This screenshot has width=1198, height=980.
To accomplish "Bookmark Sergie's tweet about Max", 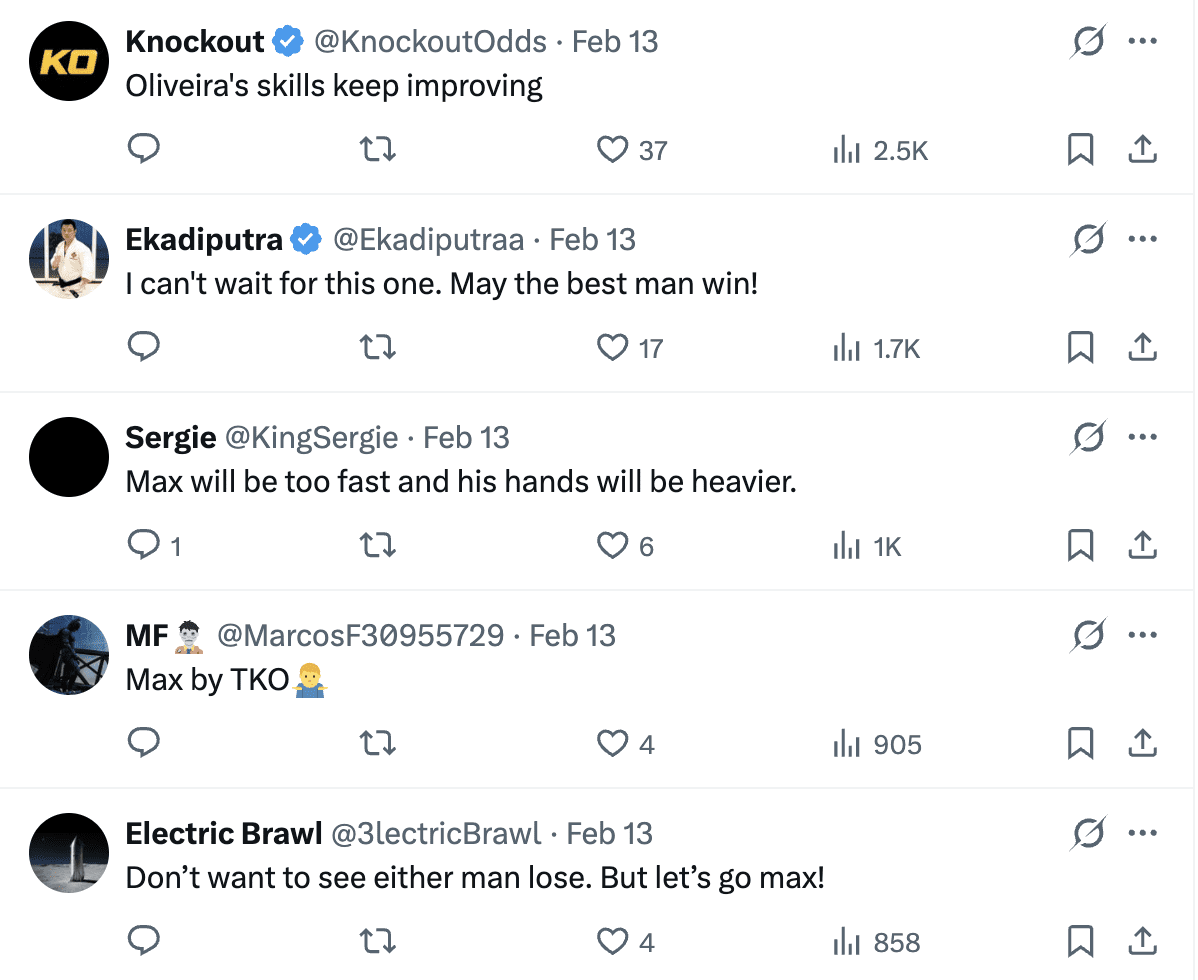I will (1080, 546).
